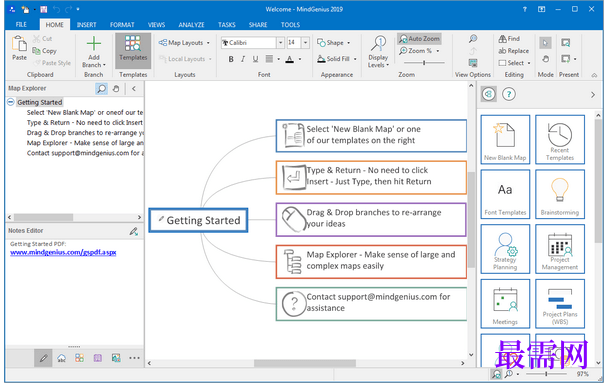Click the ribbon Zoom slider

(x=424, y=62)
